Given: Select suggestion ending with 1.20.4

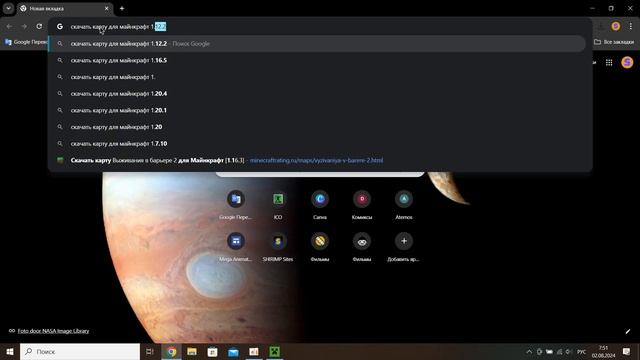Looking at the screenshot, I should tap(317, 93).
